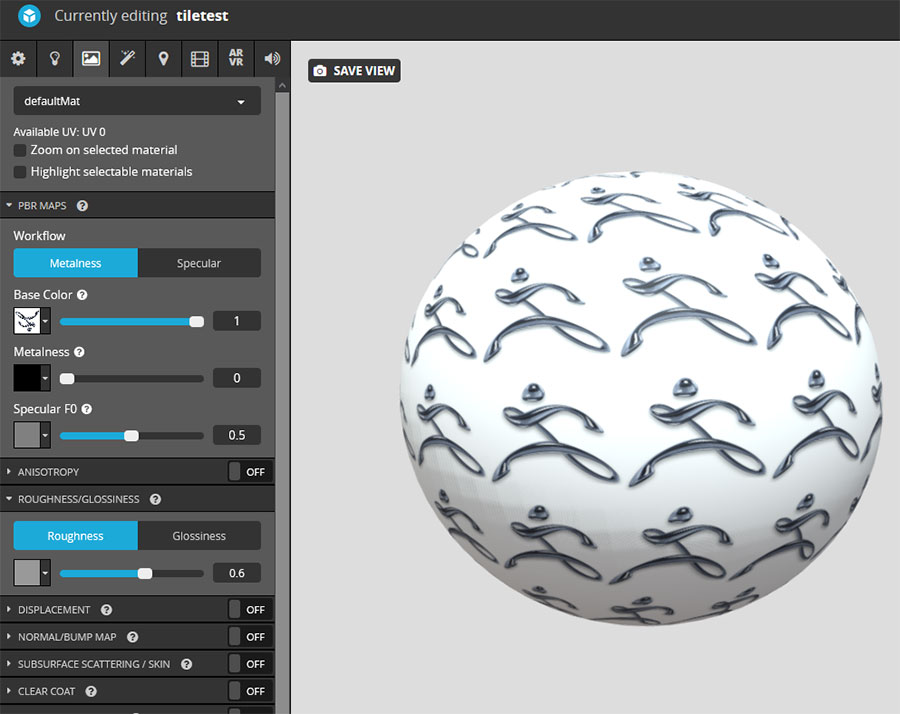Click the black Metalness color swatch
This screenshot has height=714, width=900.
[x=27, y=378]
